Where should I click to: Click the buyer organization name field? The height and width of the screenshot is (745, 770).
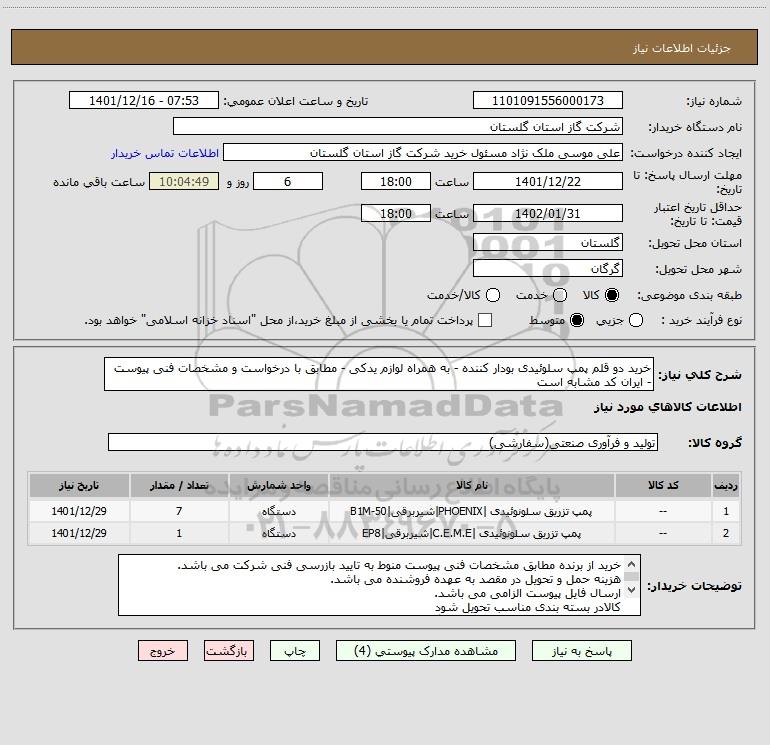coord(398,126)
